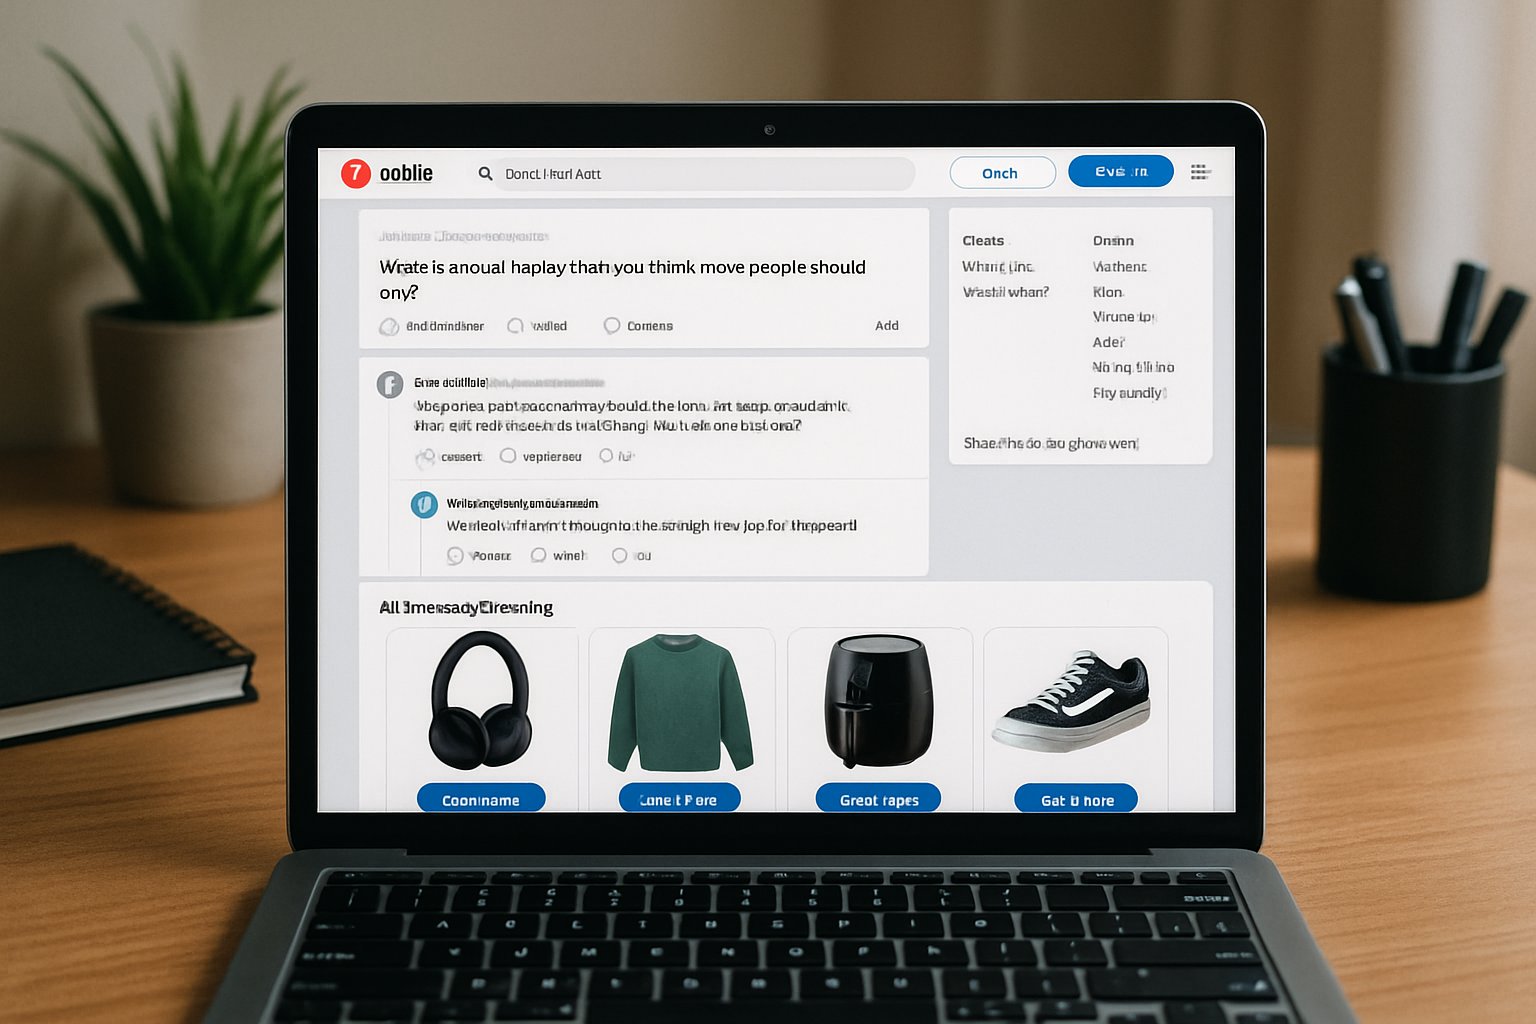
Task: Click the search input field
Action: click(700, 174)
